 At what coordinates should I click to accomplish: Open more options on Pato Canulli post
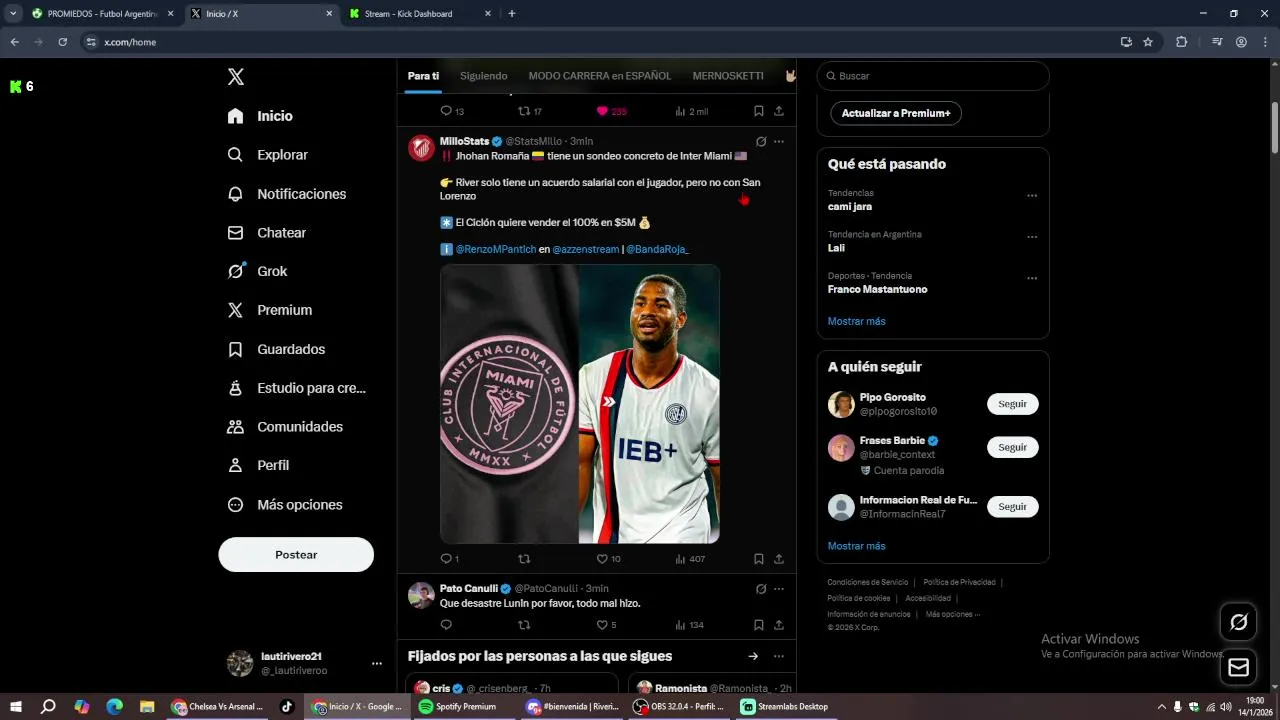[779, 589]
